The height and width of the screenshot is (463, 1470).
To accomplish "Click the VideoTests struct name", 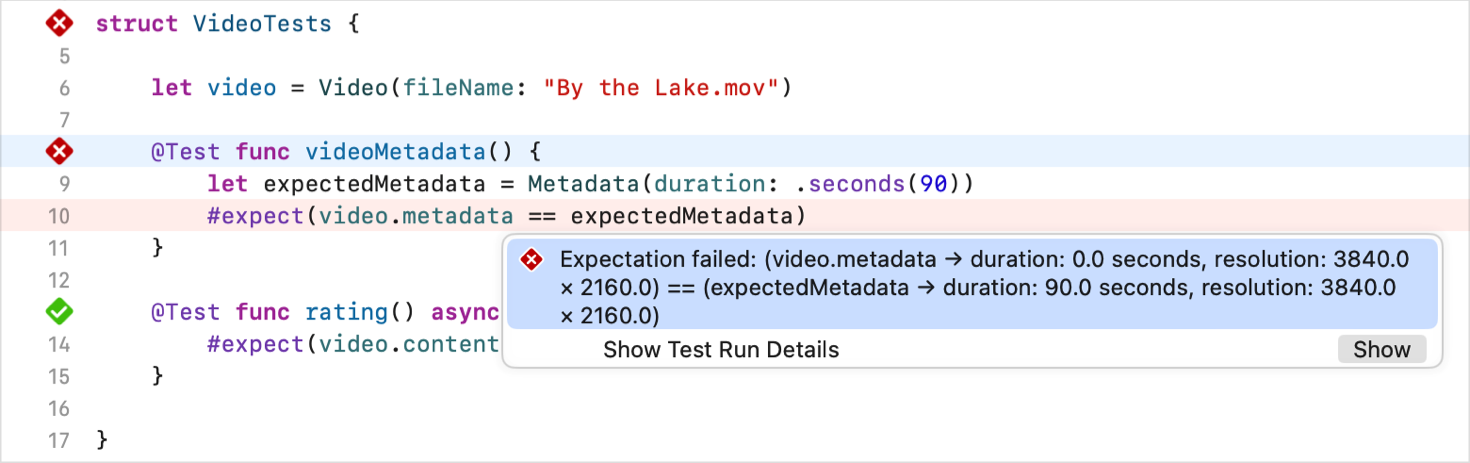I will pos(262,23).
